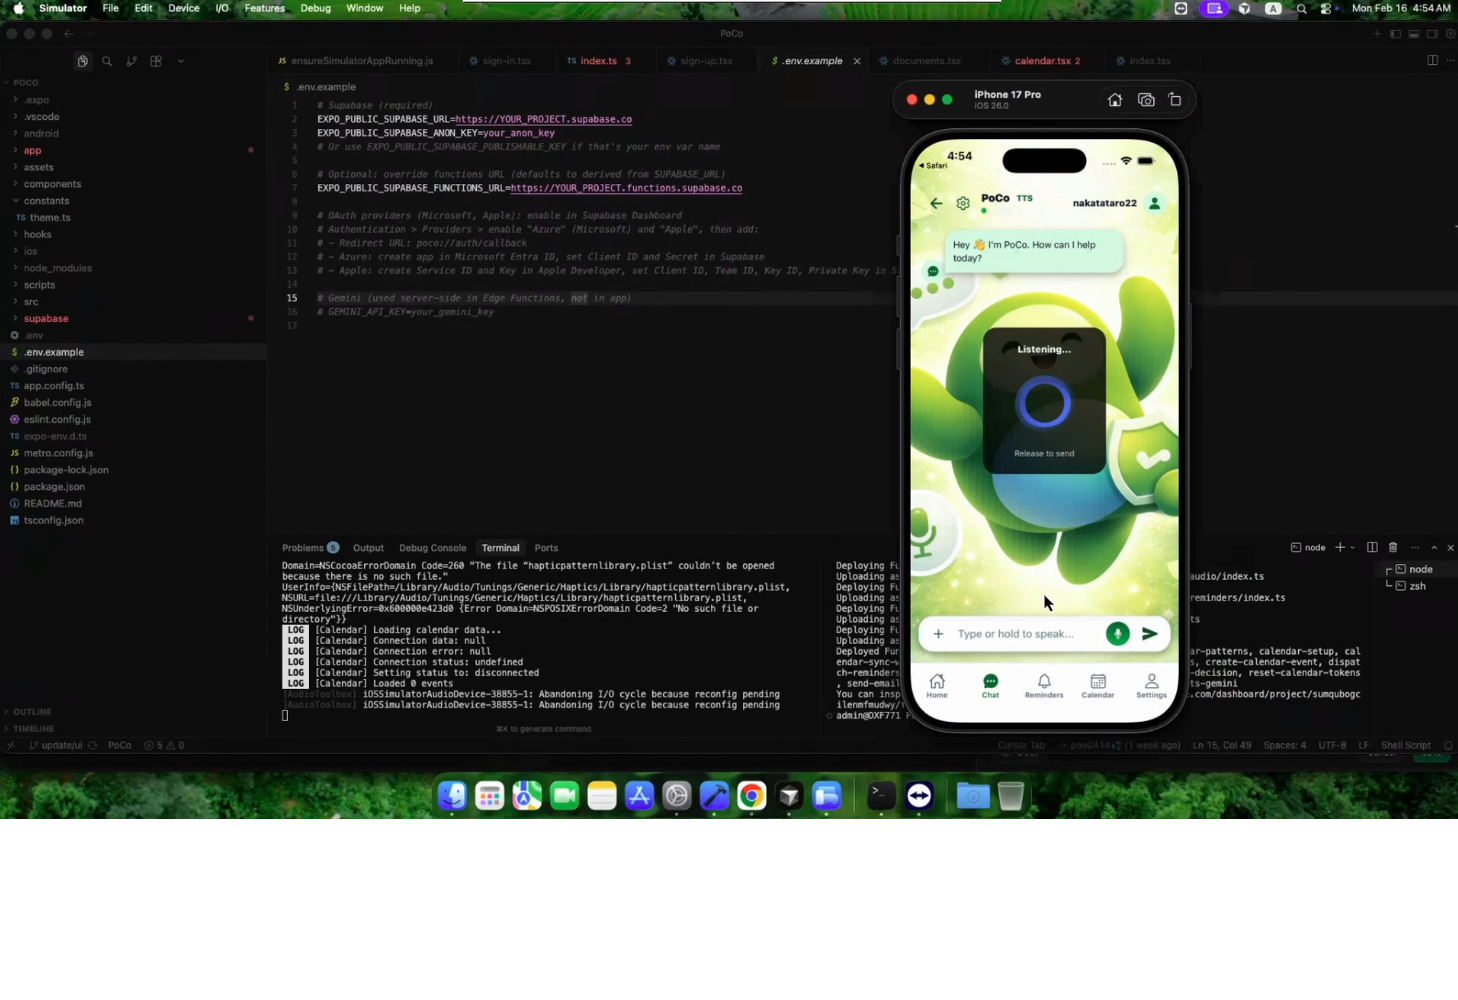Expand the android folder
This screenshot has width=1458, height=1000.
(x=41, y=133)
